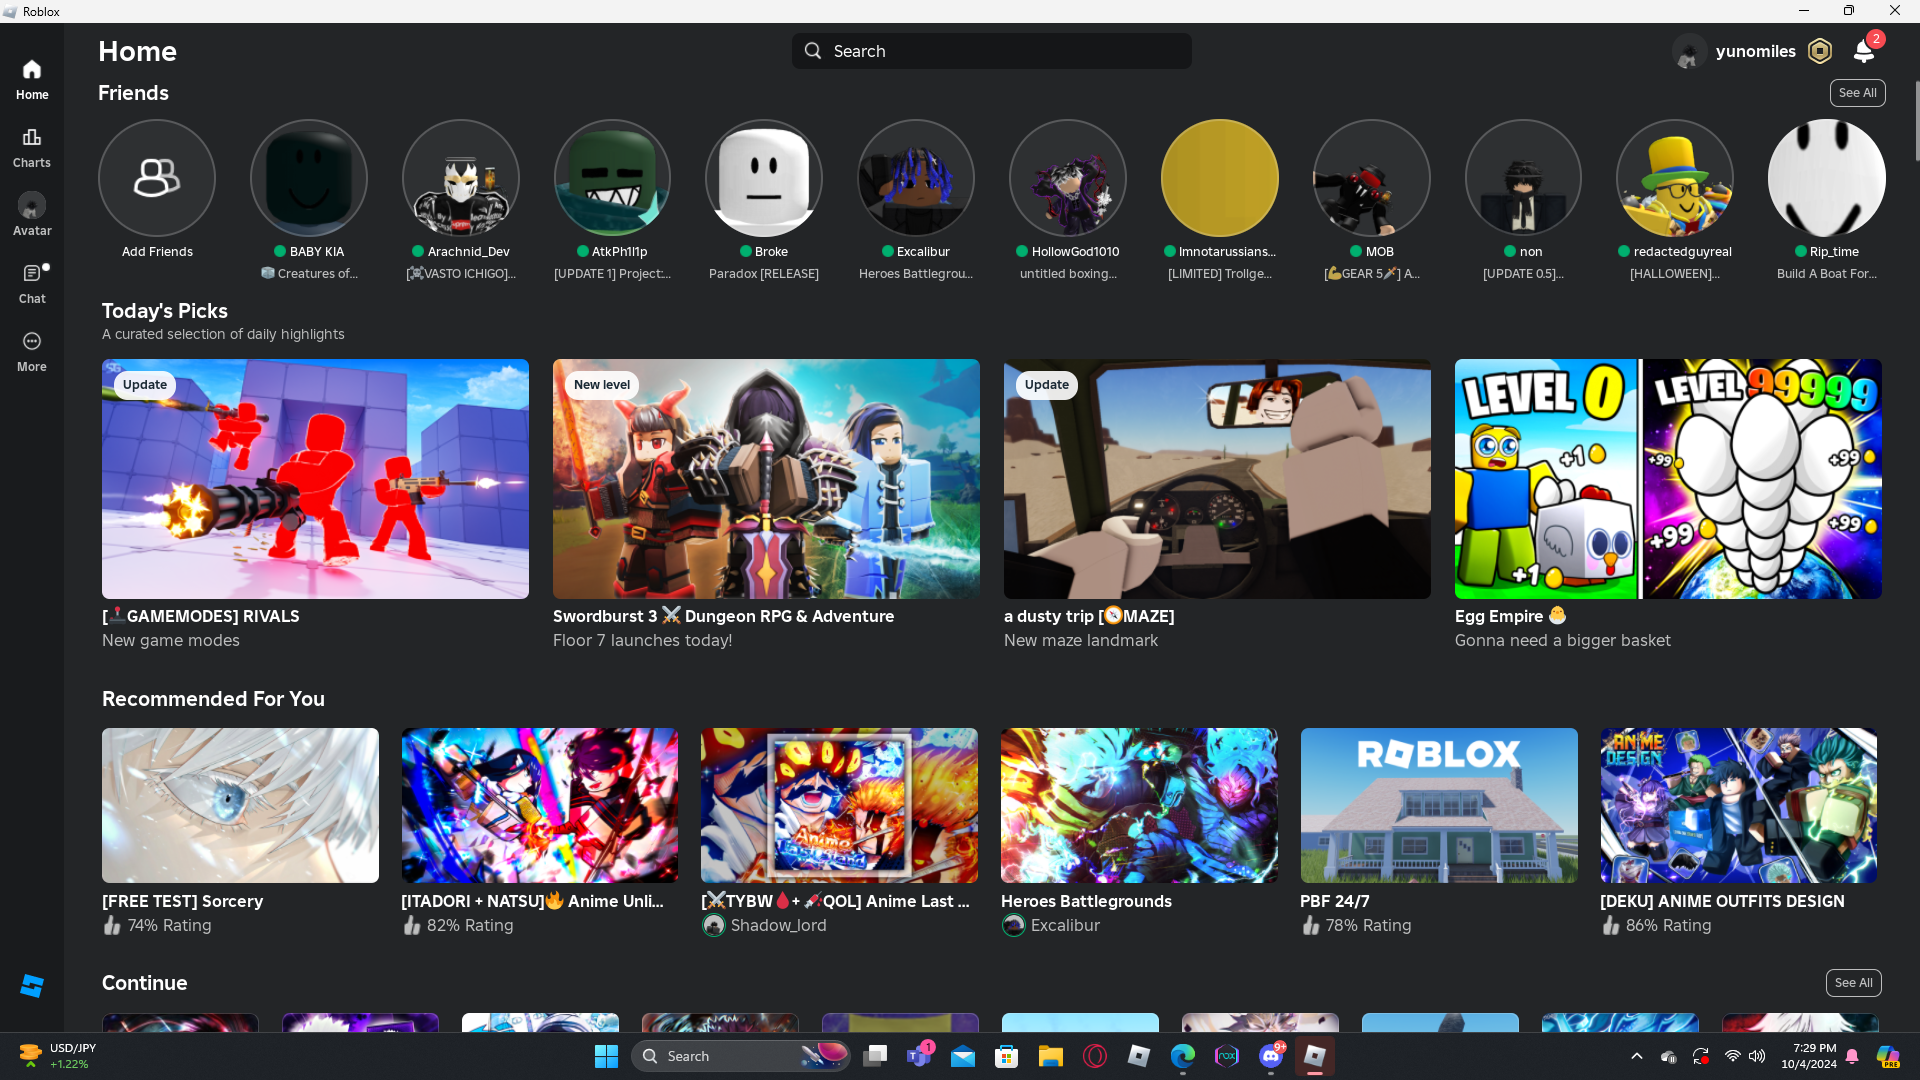
Task: Launch Discord from the taskbar
Action: [1271, 1056]
